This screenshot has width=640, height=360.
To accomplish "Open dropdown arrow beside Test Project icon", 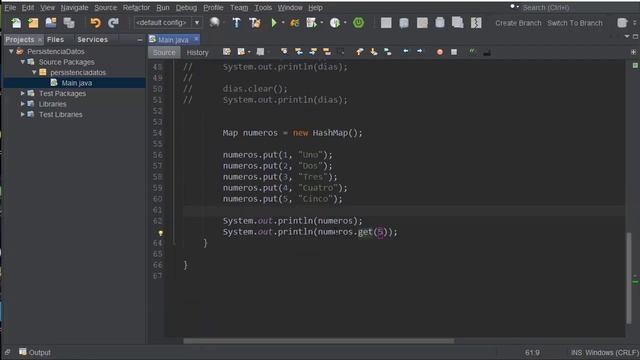I will [x=345, y=23].
